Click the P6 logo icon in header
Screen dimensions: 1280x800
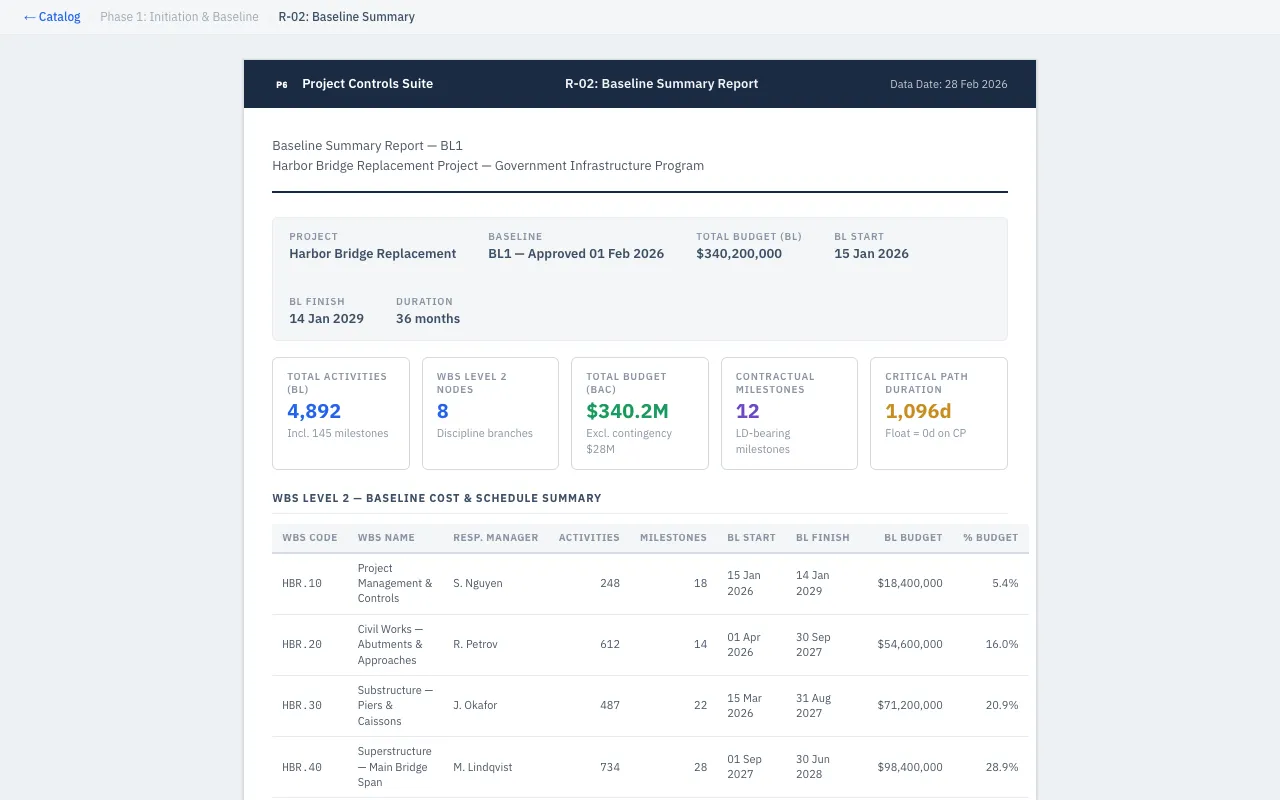[282, 84]
